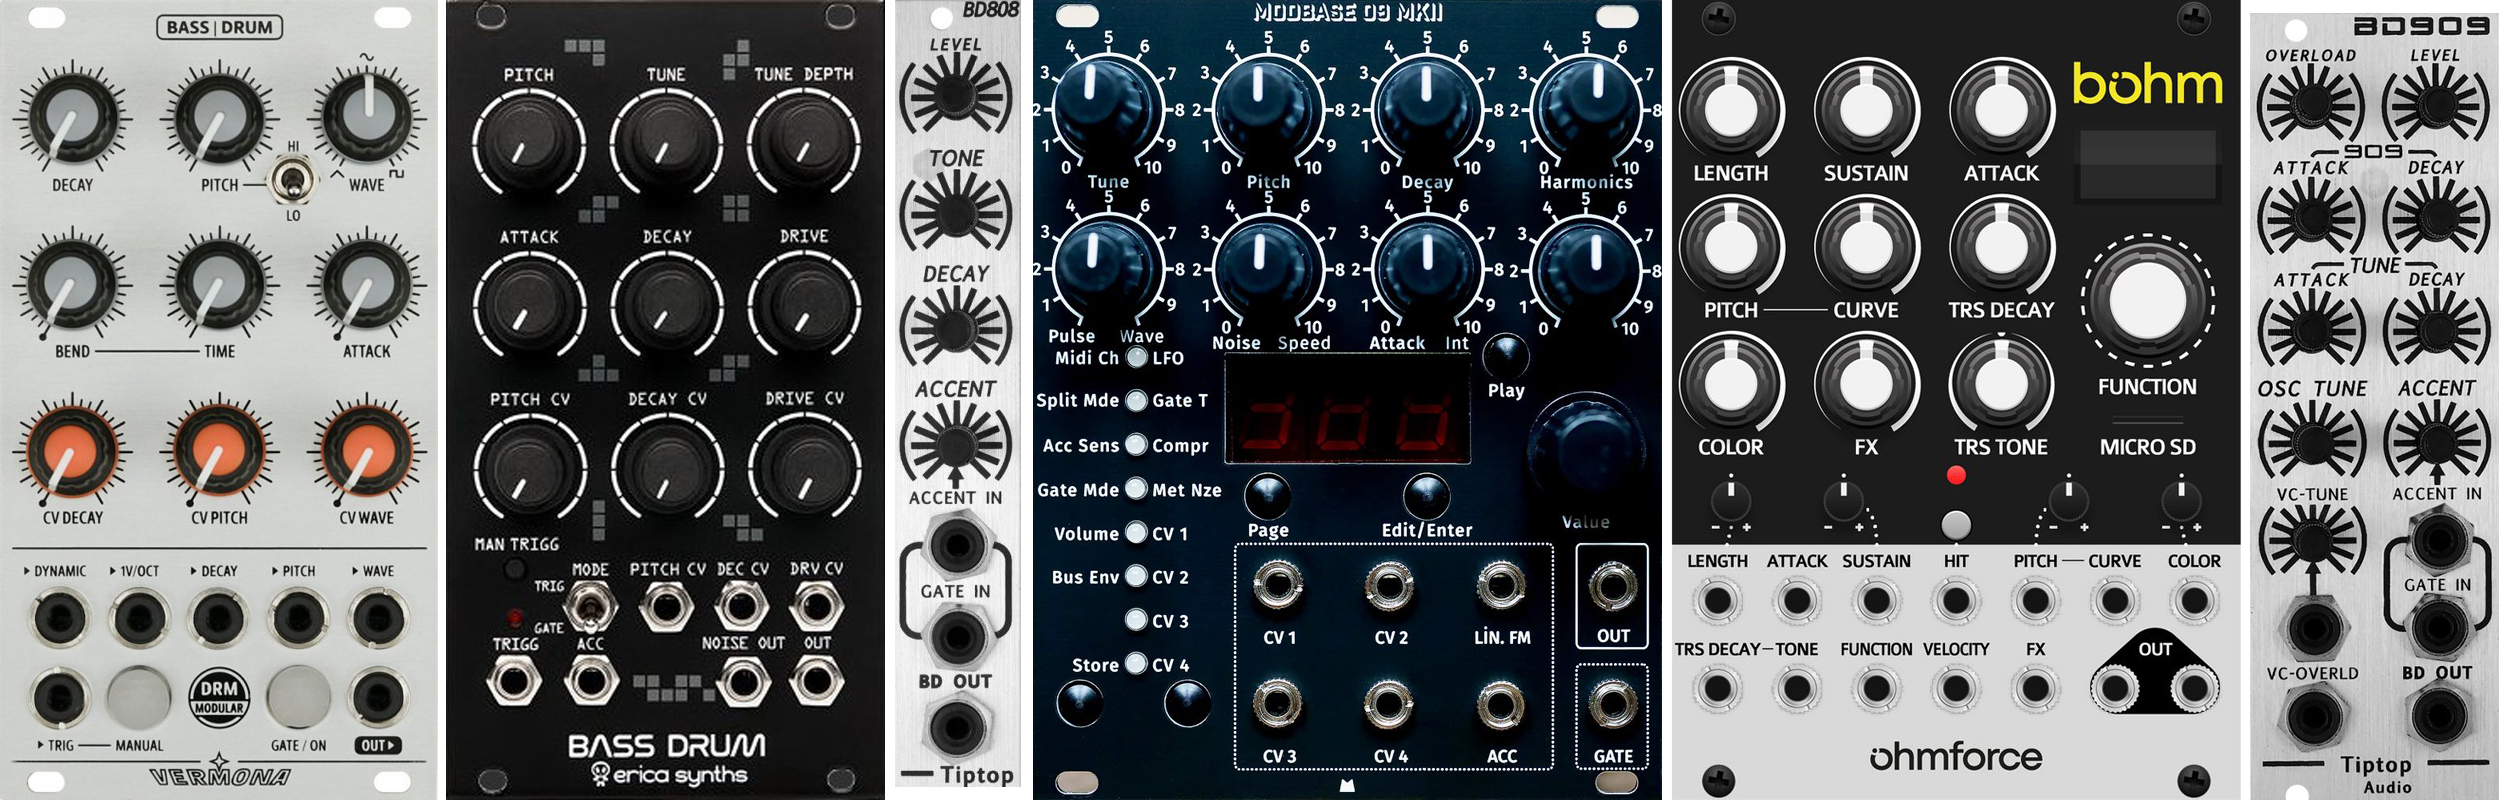2499x800 pixels.
Task: Push the HIT button on bohm
Action: tap(1955, 525)
